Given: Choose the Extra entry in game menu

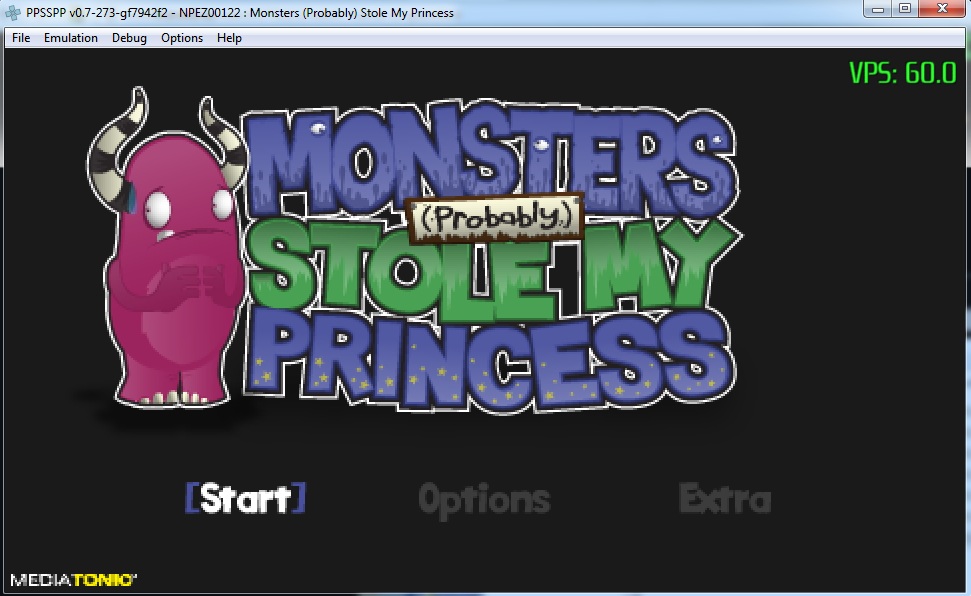Looking at the screenshot, I should (725, 498).
